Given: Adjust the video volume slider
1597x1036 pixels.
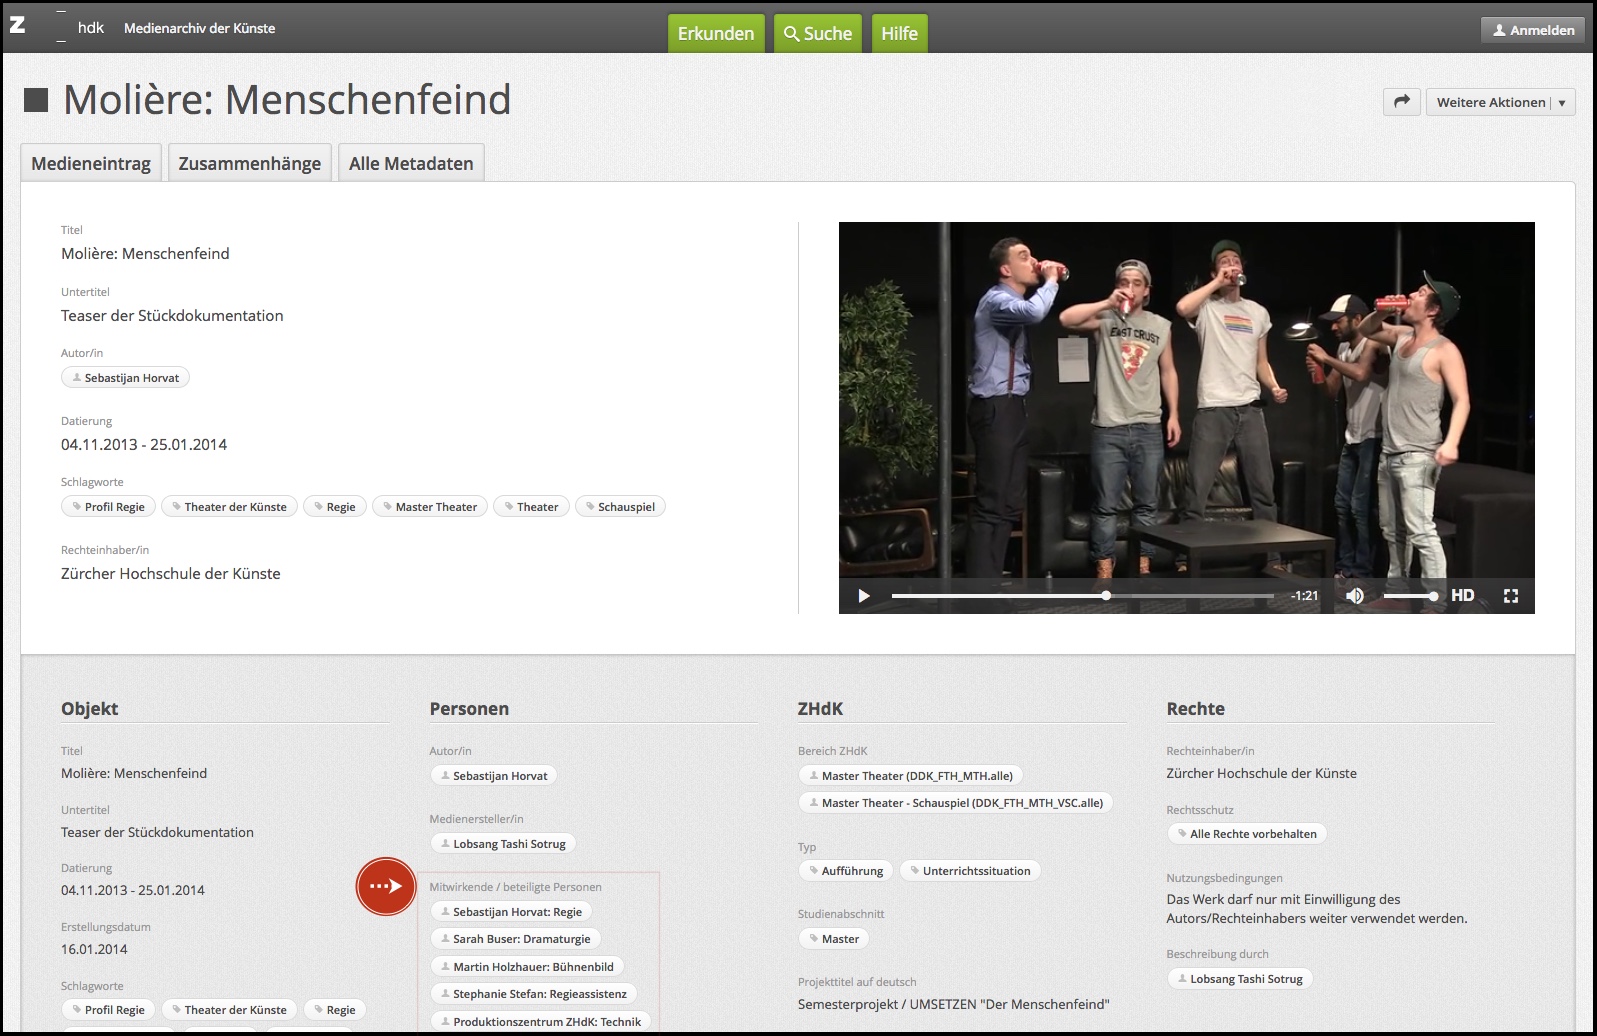Looking at the screenshot, I should click(1410, 596).
